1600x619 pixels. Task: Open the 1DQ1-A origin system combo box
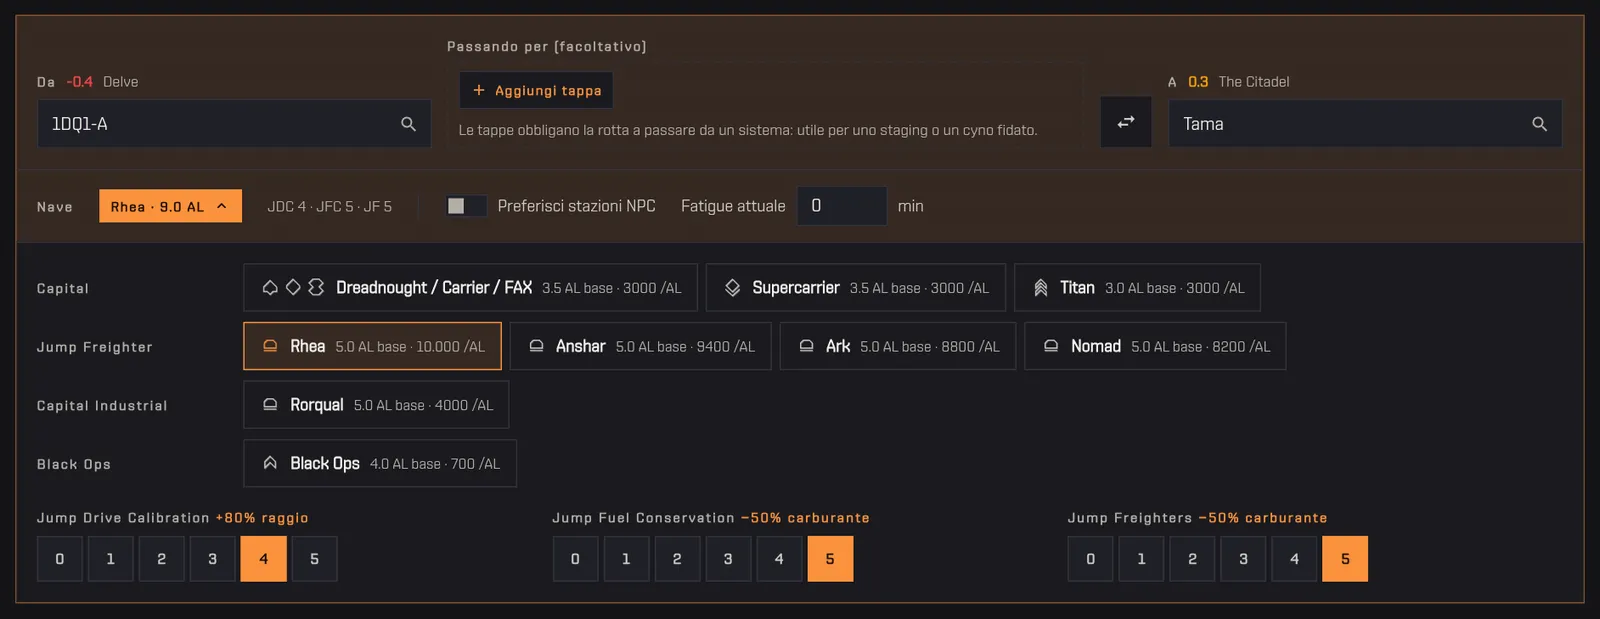pos(234,124)
